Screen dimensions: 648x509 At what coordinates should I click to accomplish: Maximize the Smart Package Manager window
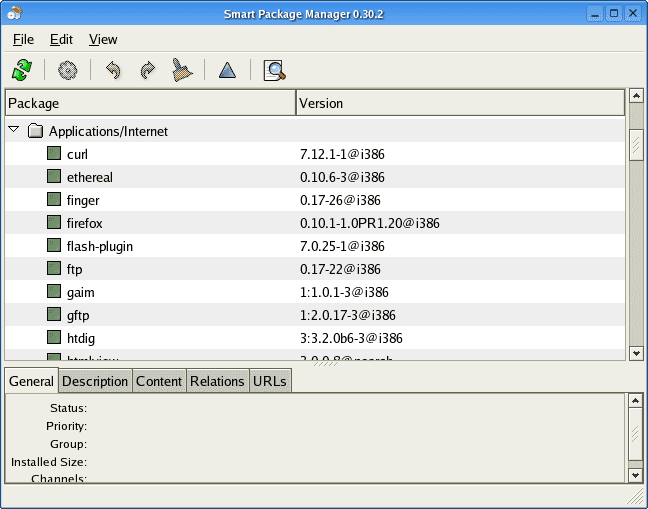point(614,14)
